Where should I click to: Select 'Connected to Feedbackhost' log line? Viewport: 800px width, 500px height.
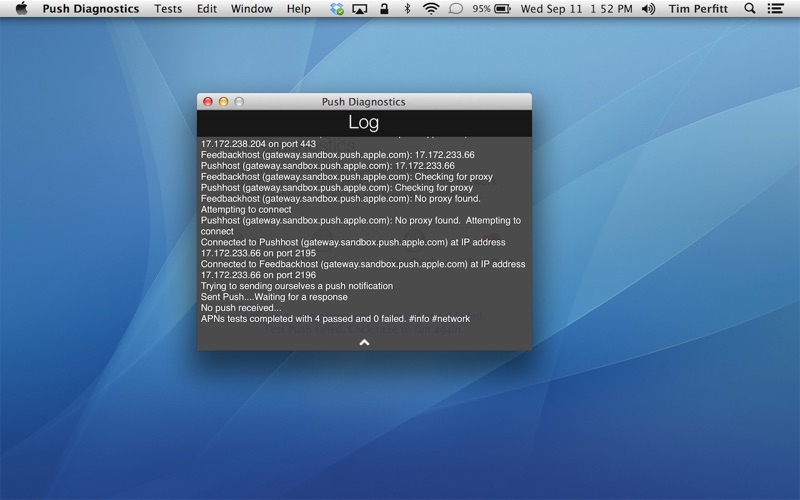[363, 264]
